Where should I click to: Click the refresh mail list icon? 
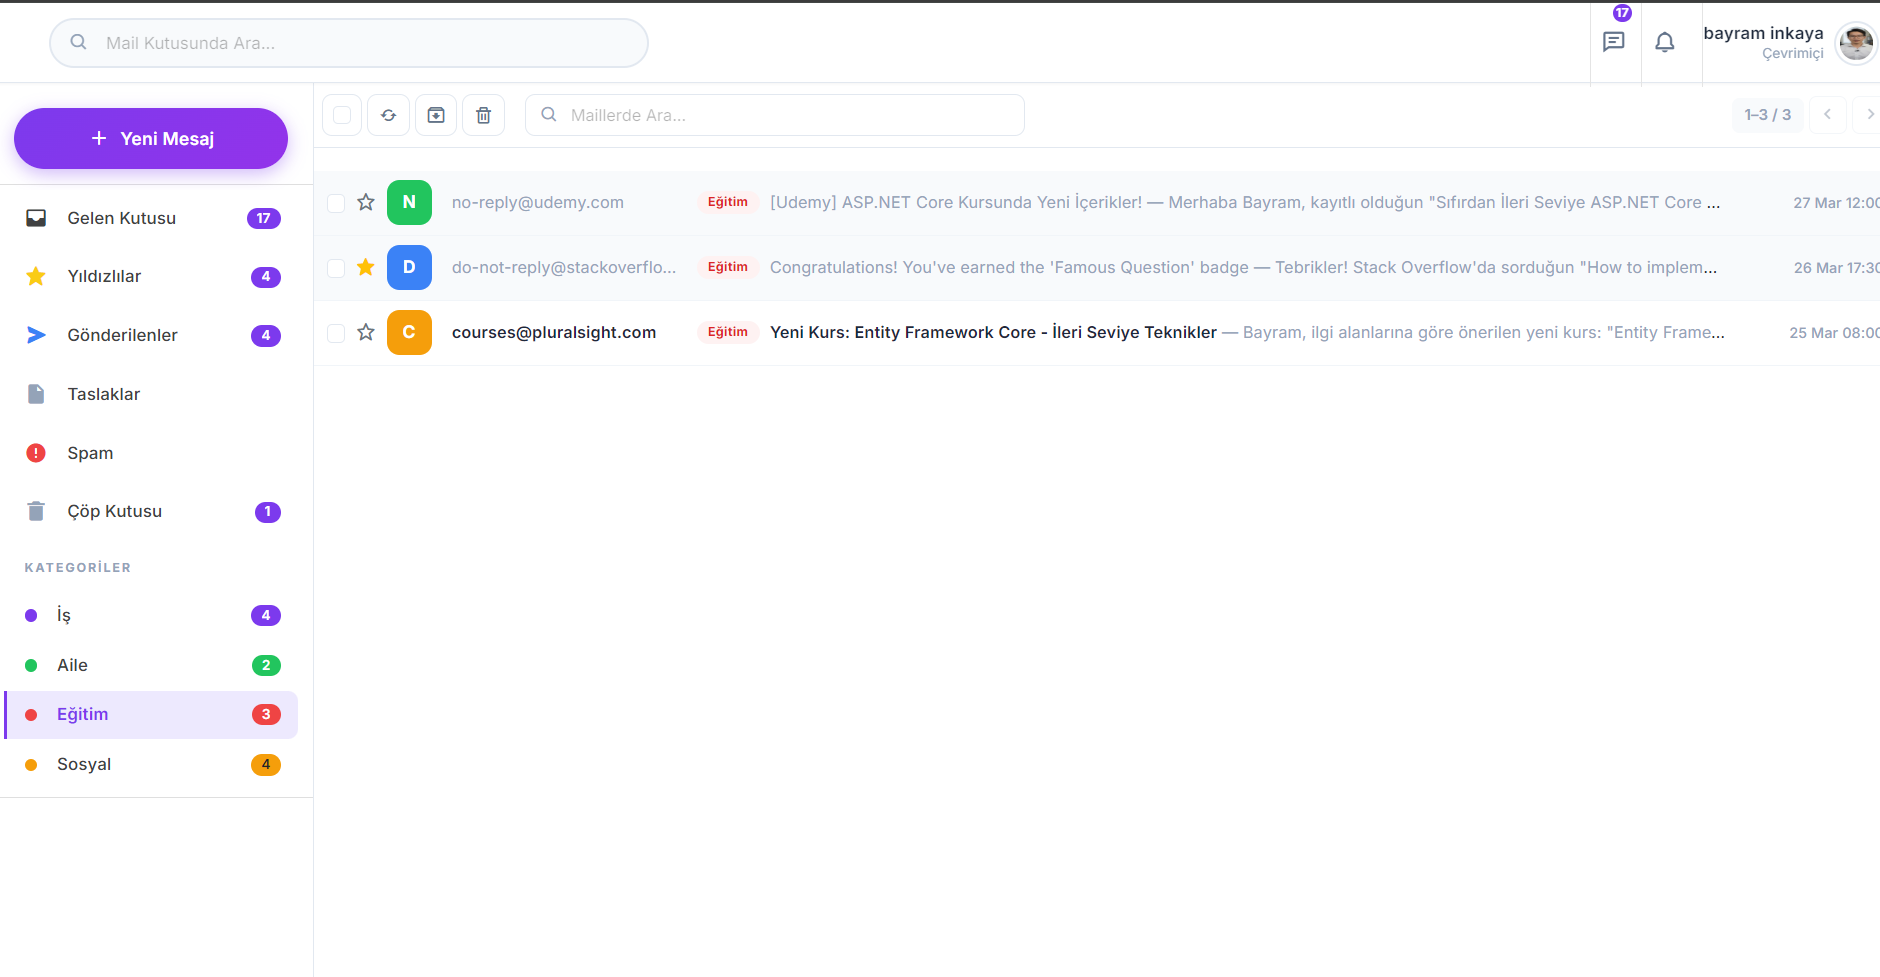[388, 115]
